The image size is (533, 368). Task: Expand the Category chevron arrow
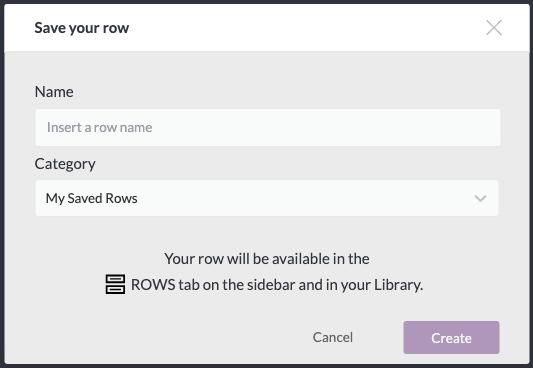point(480,198)
